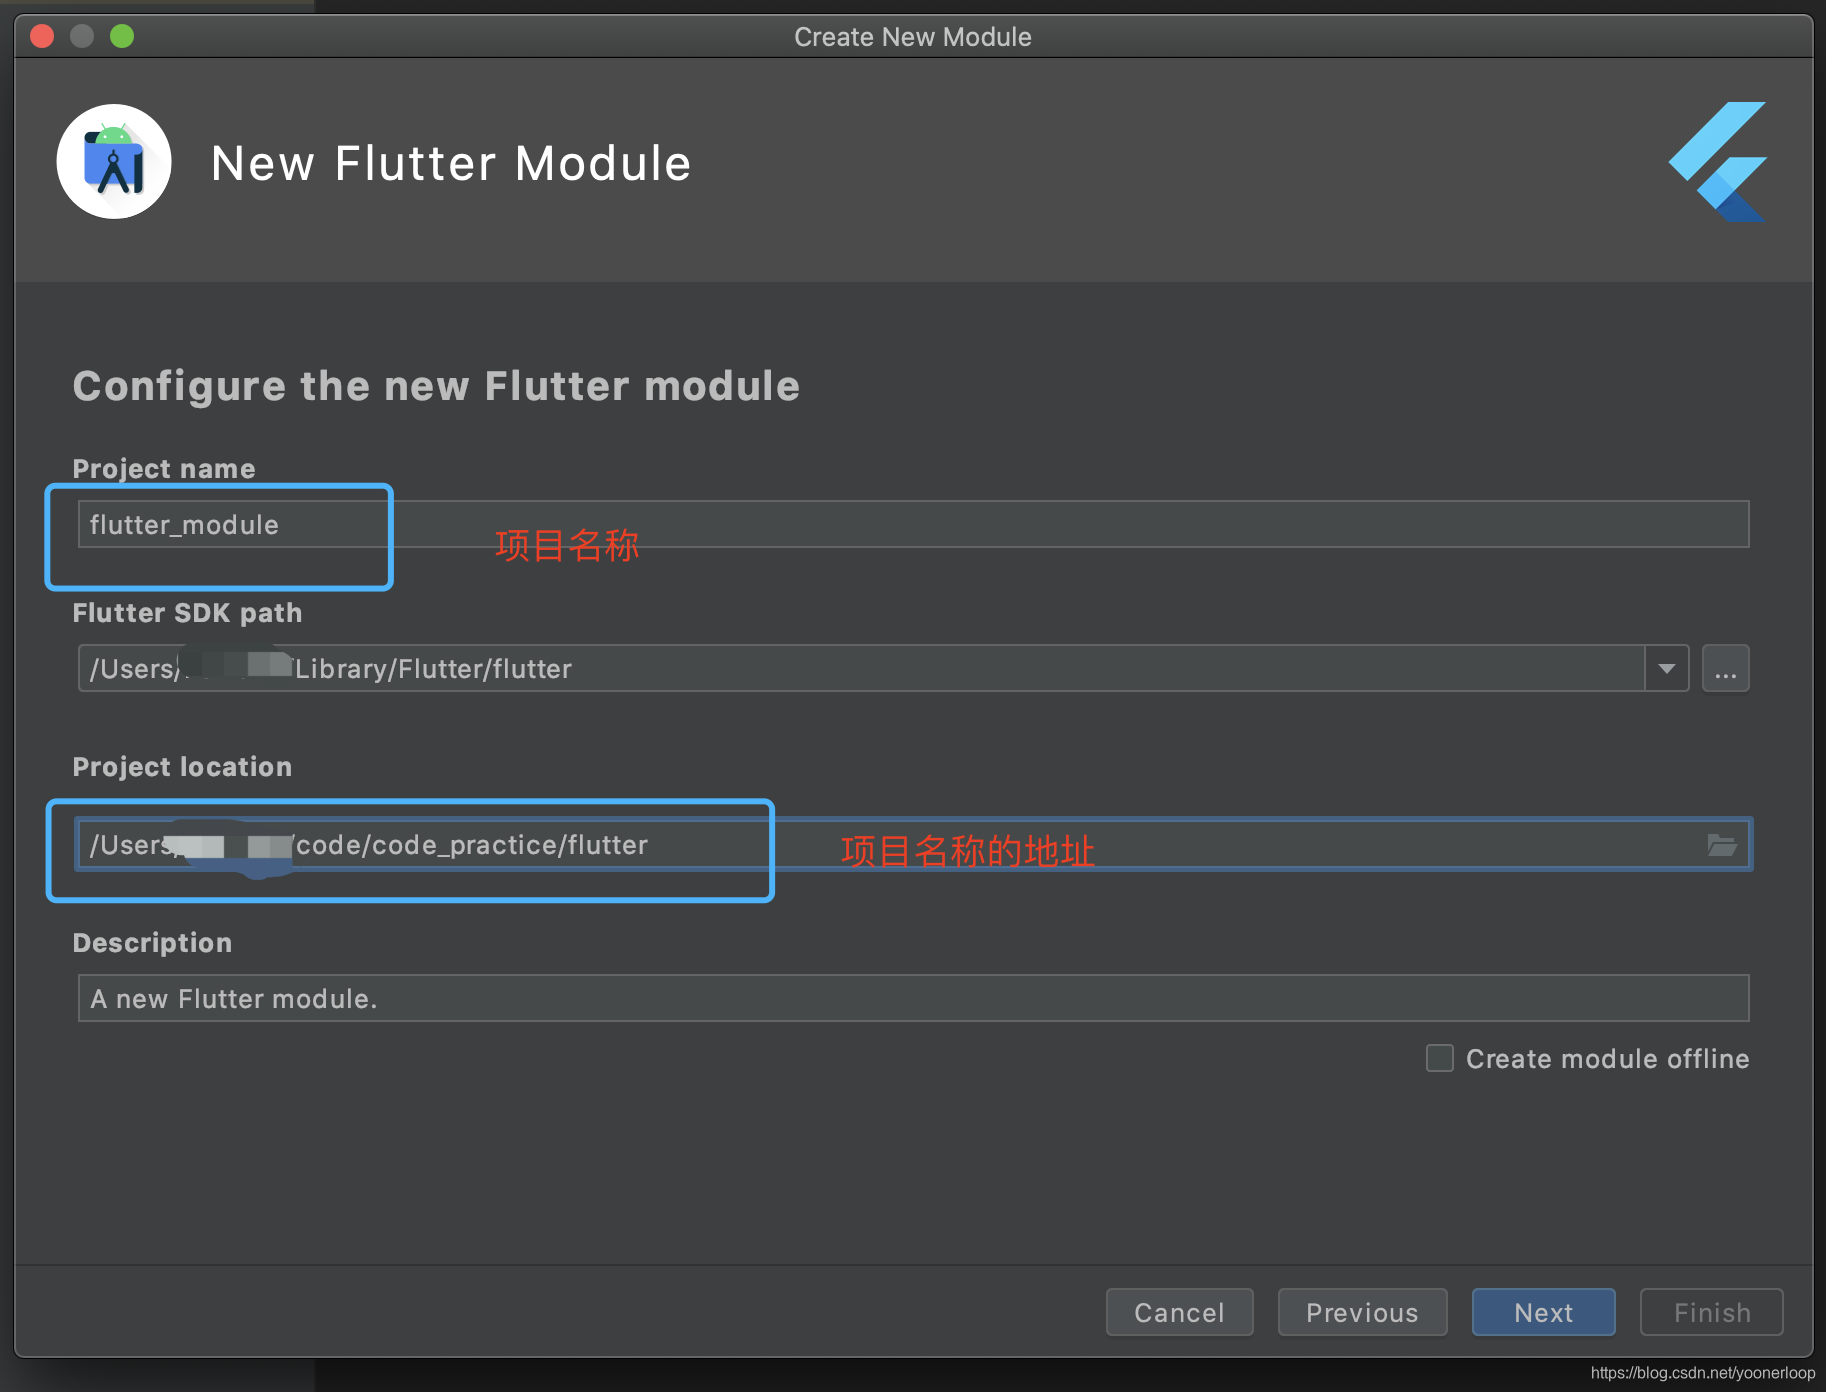The width and height of the screenshot is (1826, 1392).
Task: Click the Cancel button
Action: tap(1179, 1312)
